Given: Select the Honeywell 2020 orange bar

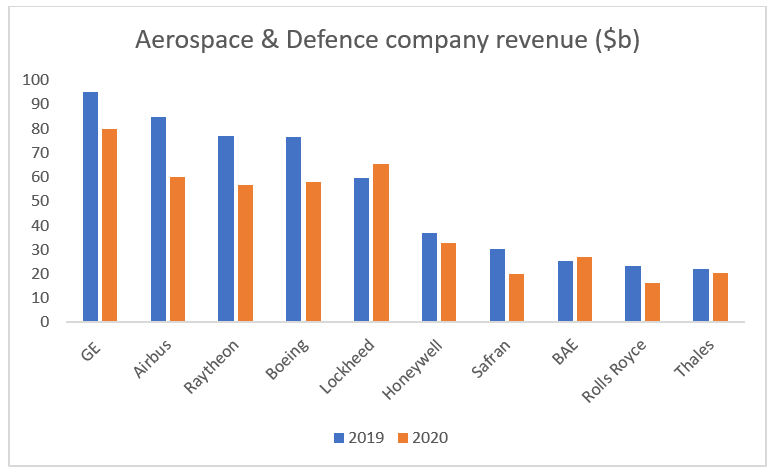Looking at the screenshot, I should coord(449,282).
